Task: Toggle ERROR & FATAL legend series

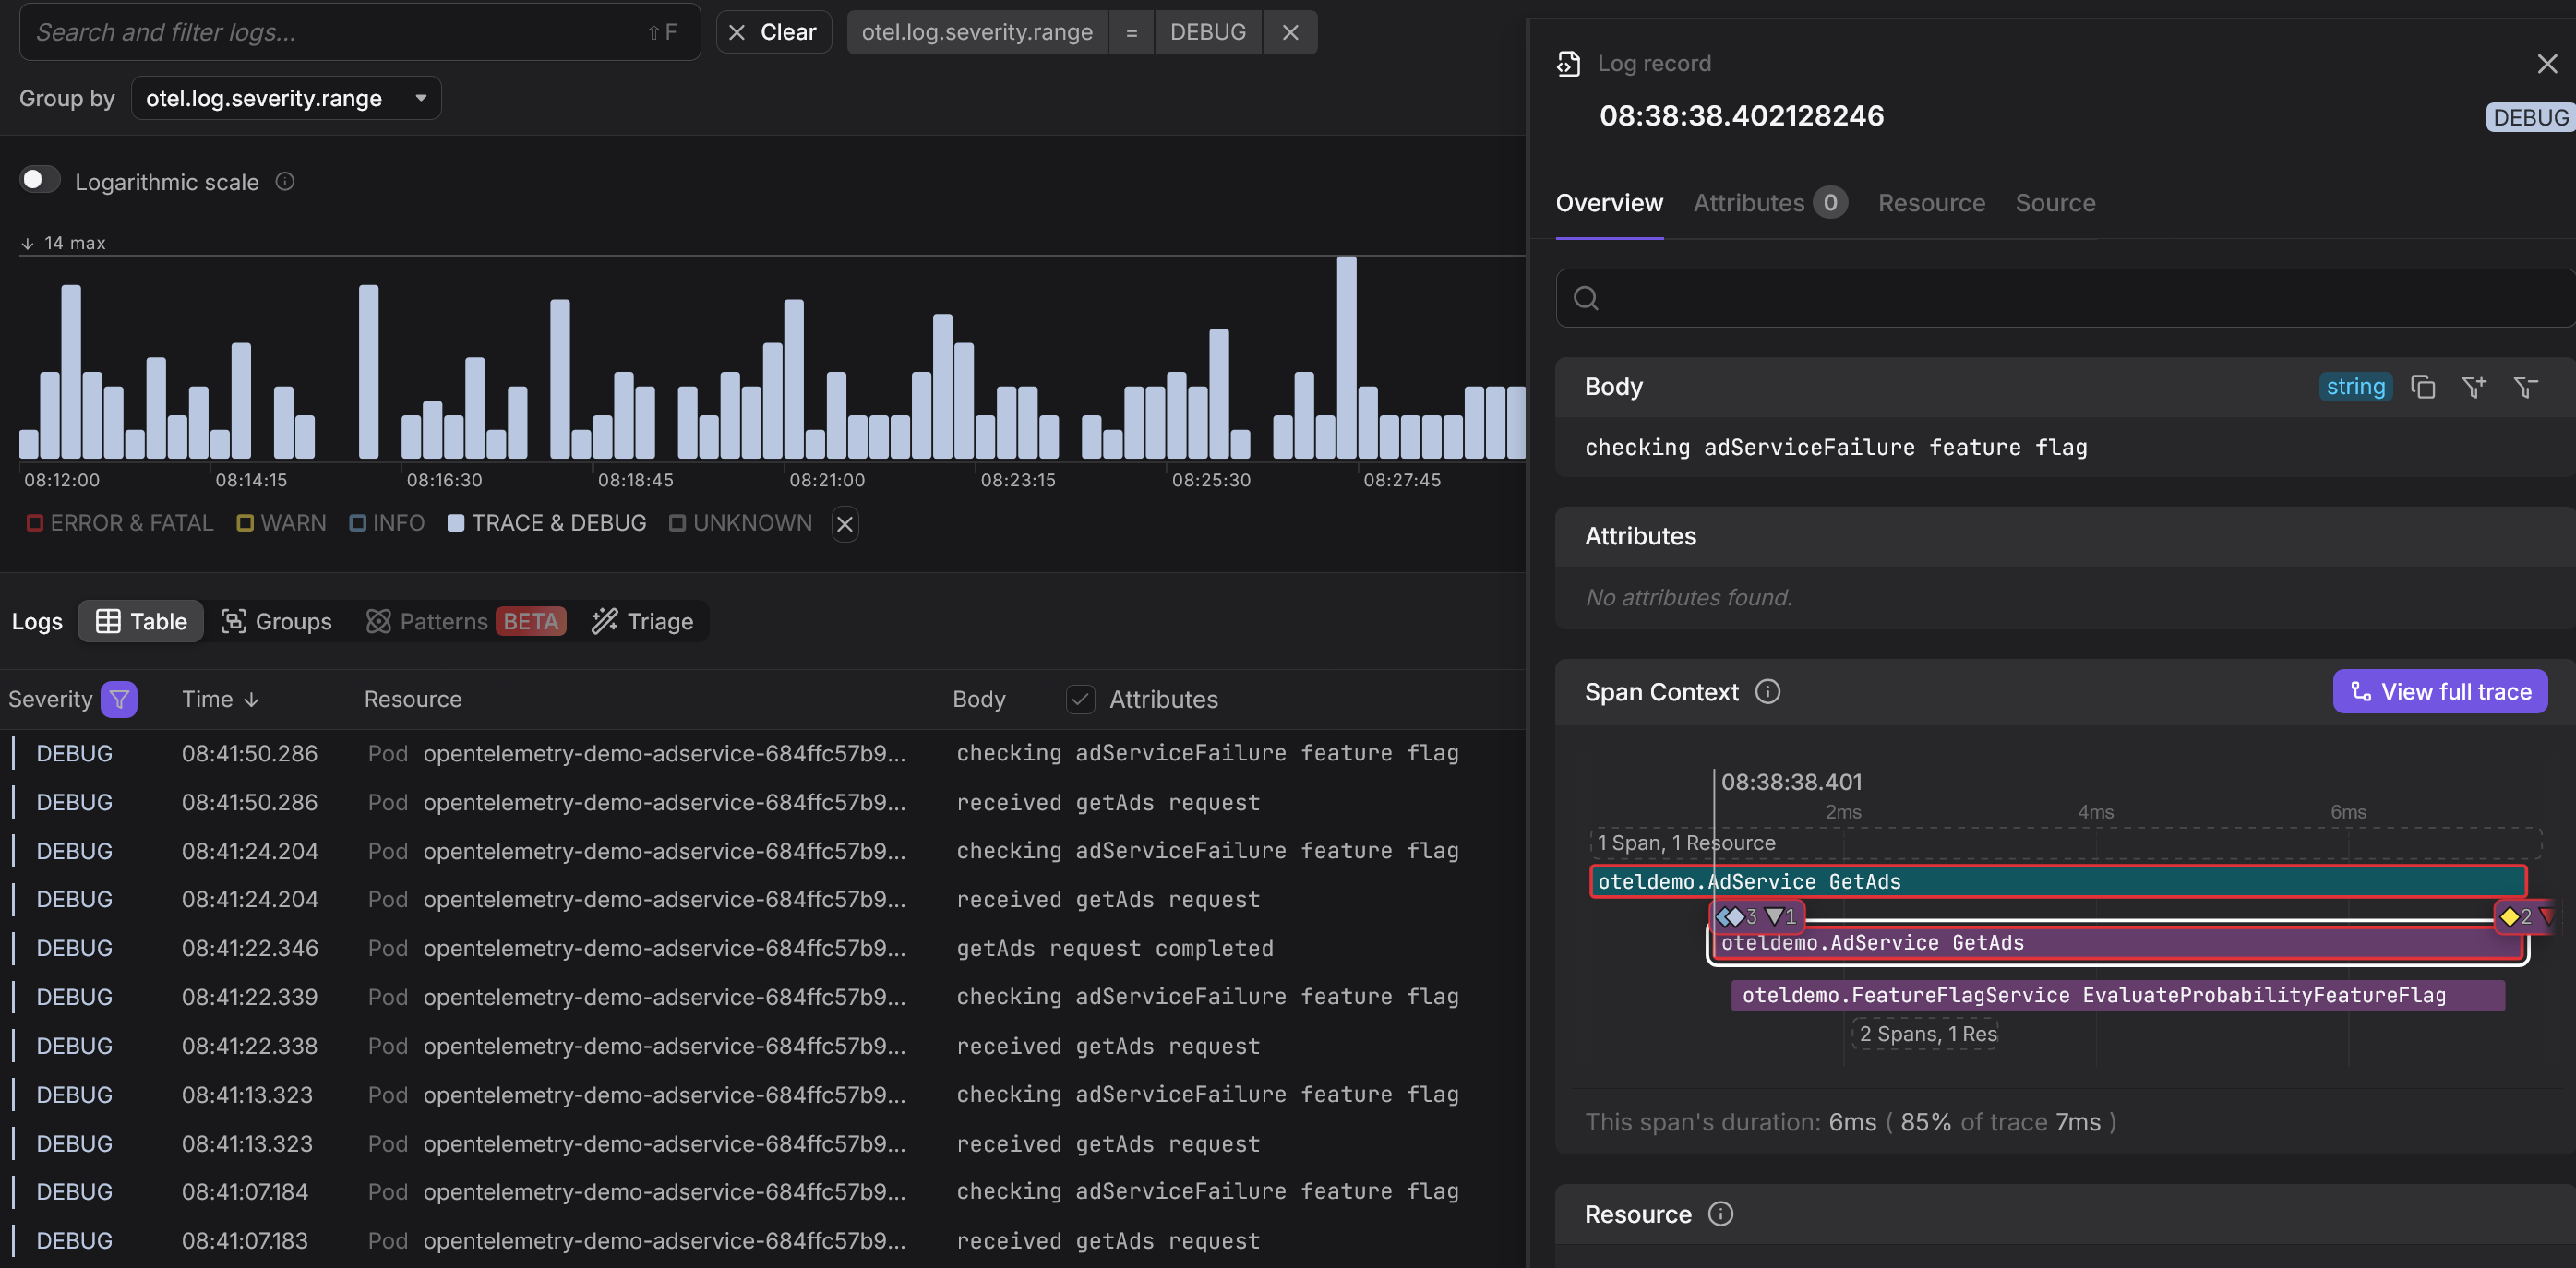Action: click(x=120, y=523)
